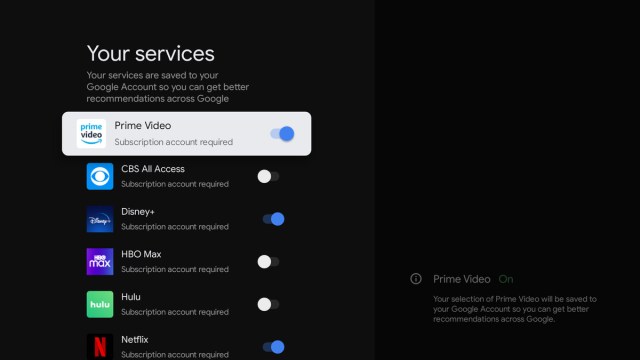Viewport: 640px width, 360px height.
Task: Click the Your services heading
Action: click(151, 53)
